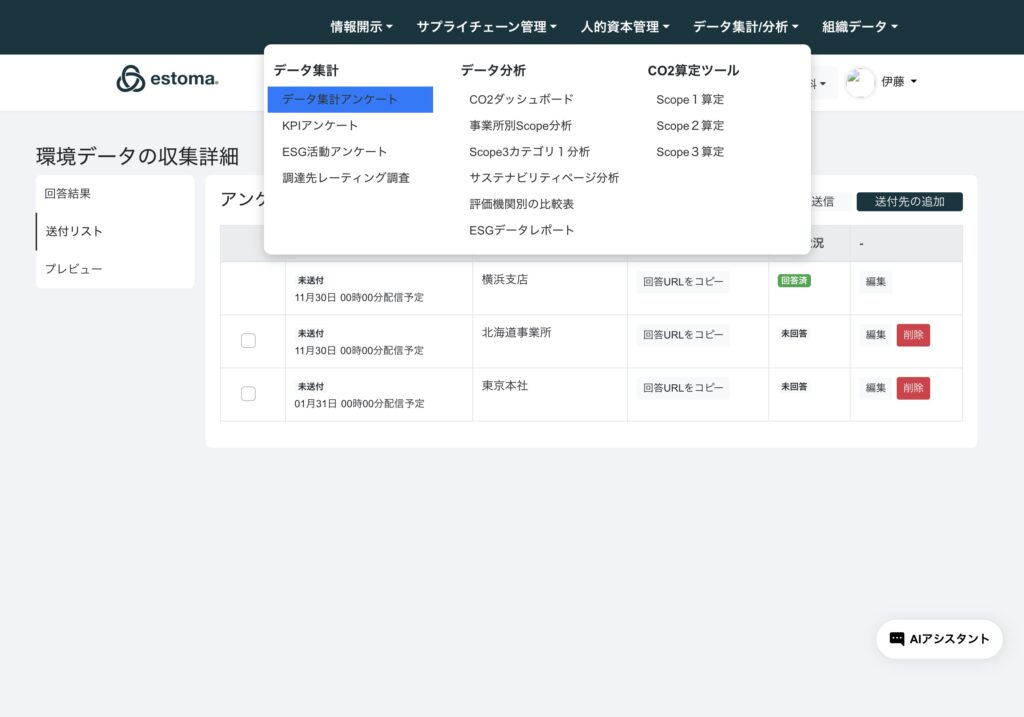Open the 伊藤 user account dropdown

(898, 82)
